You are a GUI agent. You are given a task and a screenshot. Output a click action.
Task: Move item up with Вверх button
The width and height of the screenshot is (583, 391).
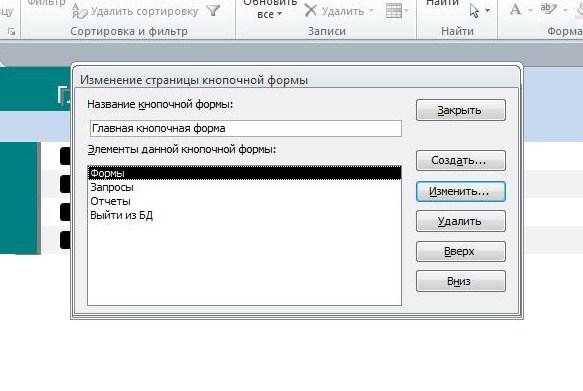461,251
